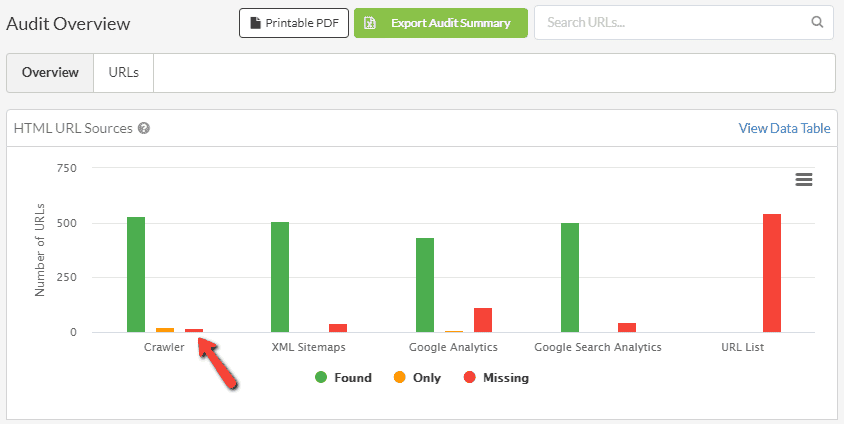Click the green Google Search Analytics bar
Viewport: 844px width, 424px height.
click(570, 277)
